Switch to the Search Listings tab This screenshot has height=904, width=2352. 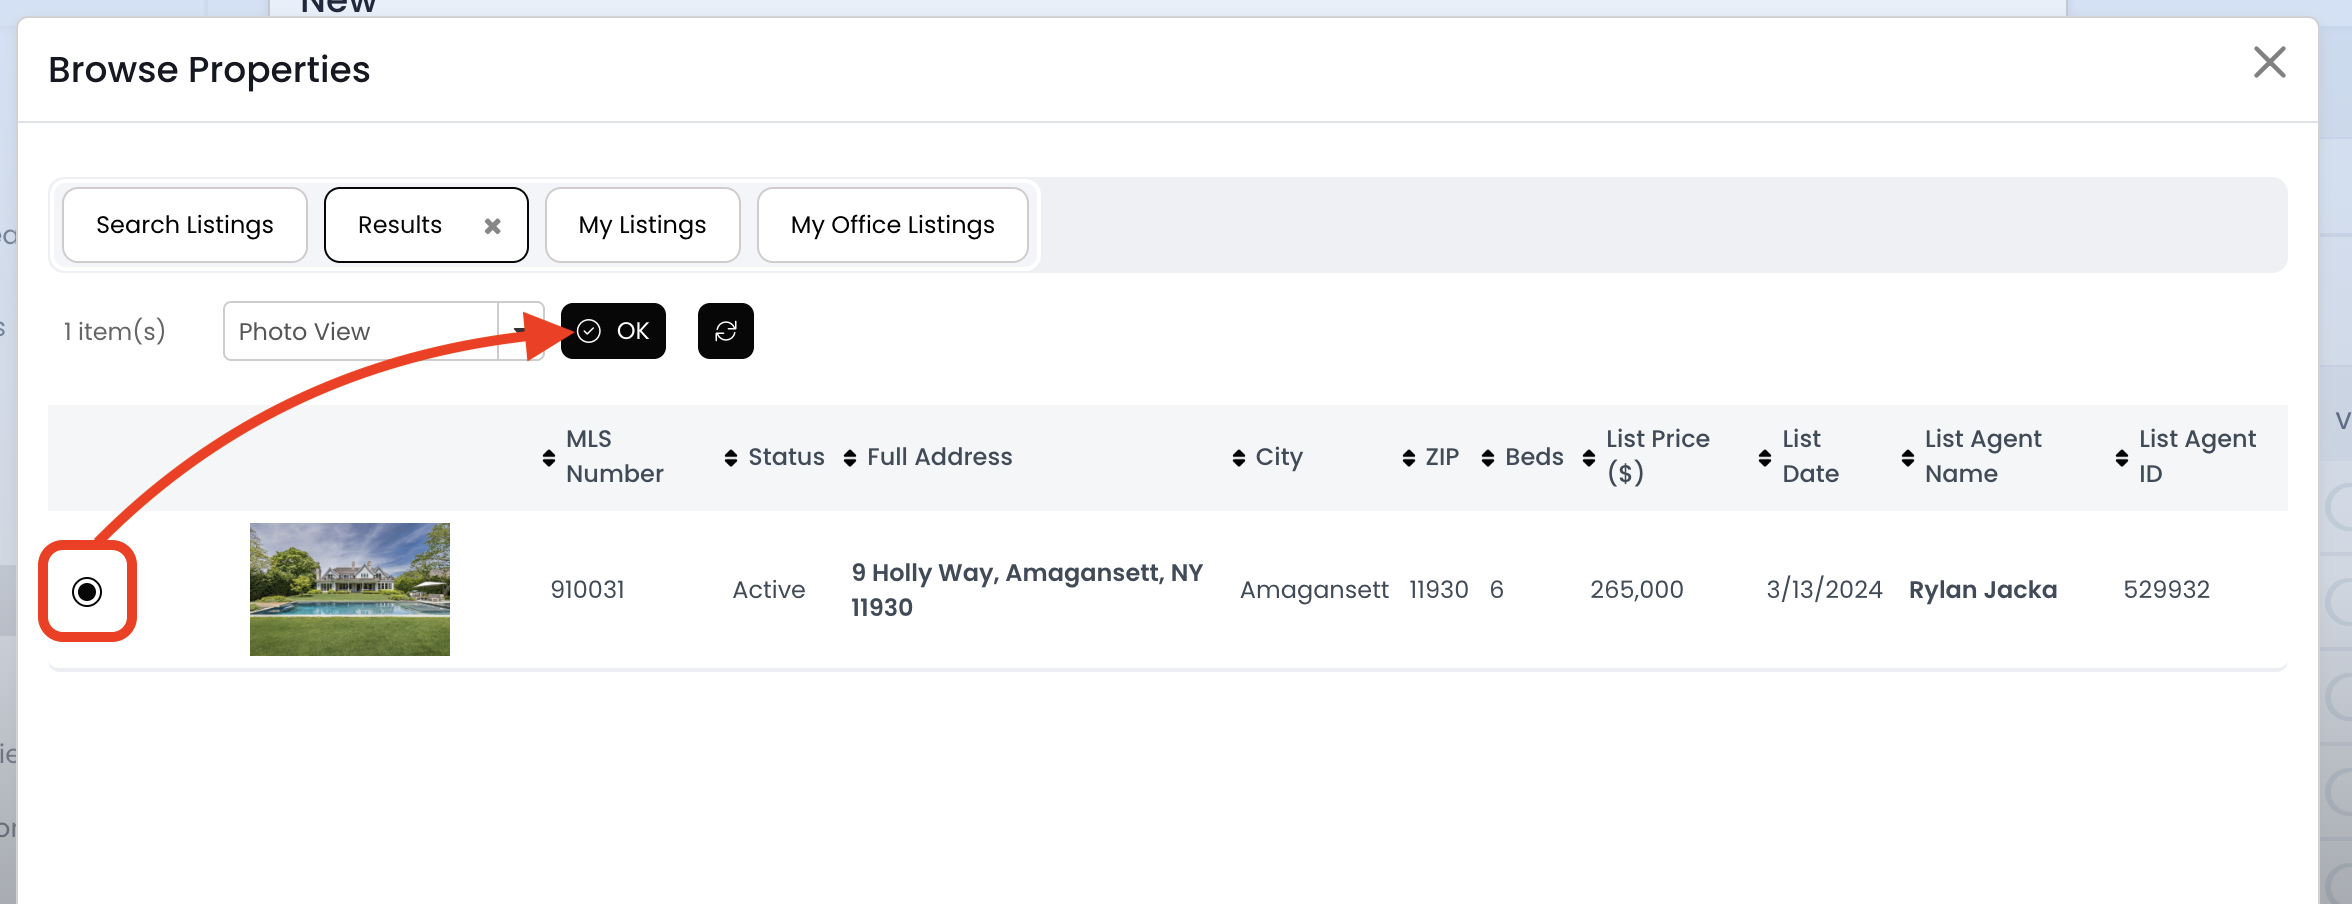point(184,225)
